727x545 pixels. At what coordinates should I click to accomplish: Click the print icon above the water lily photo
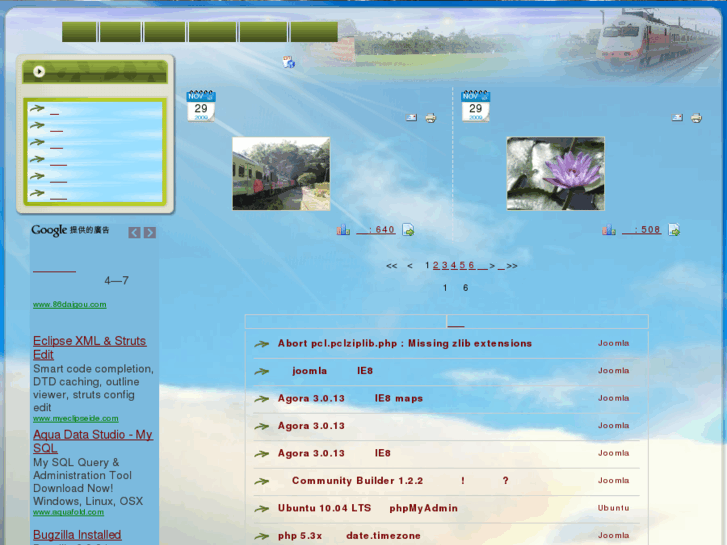[x=696, y=118]
